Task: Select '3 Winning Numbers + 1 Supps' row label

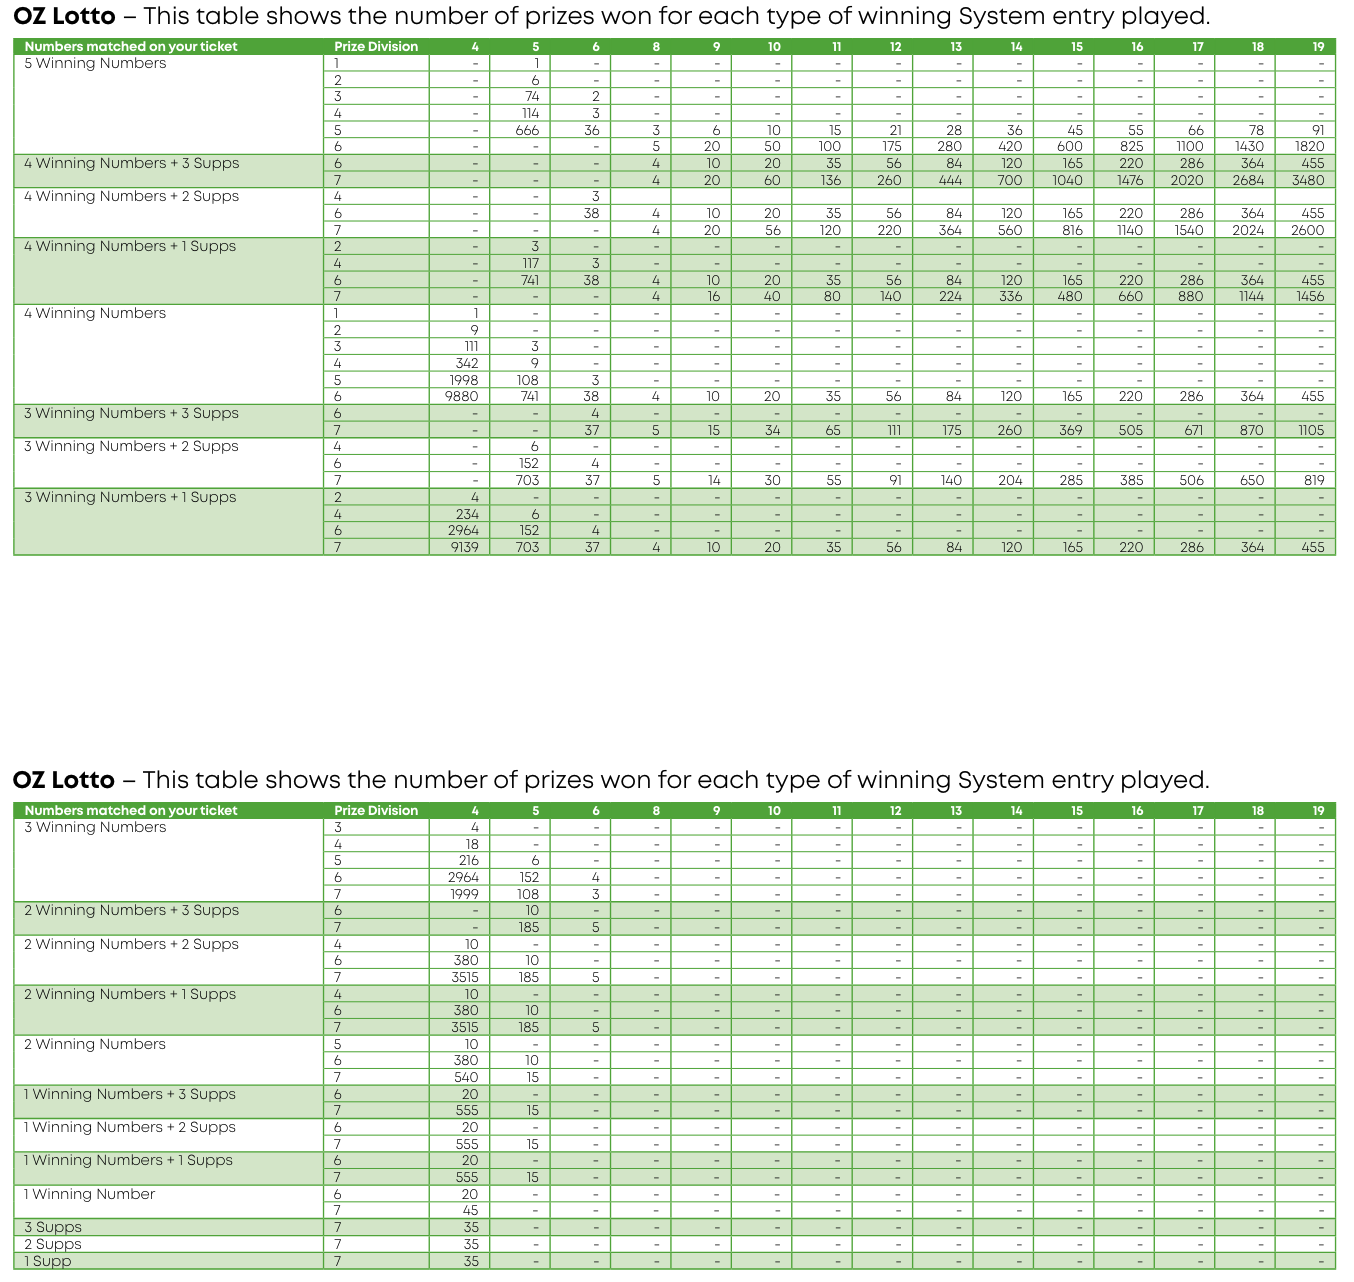Action: tap(130, 497)
